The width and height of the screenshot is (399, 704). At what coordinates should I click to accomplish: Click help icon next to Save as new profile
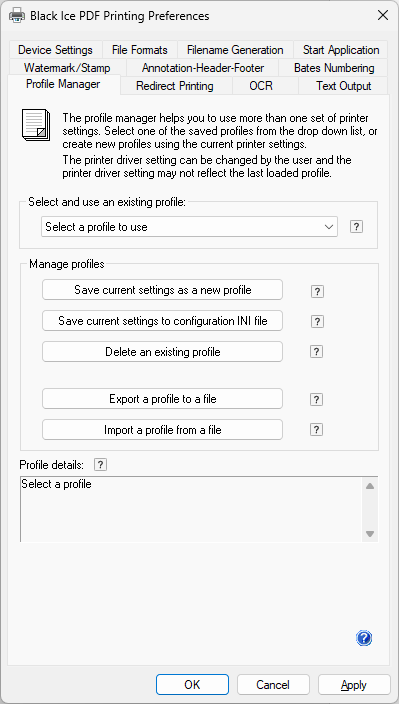317,291
